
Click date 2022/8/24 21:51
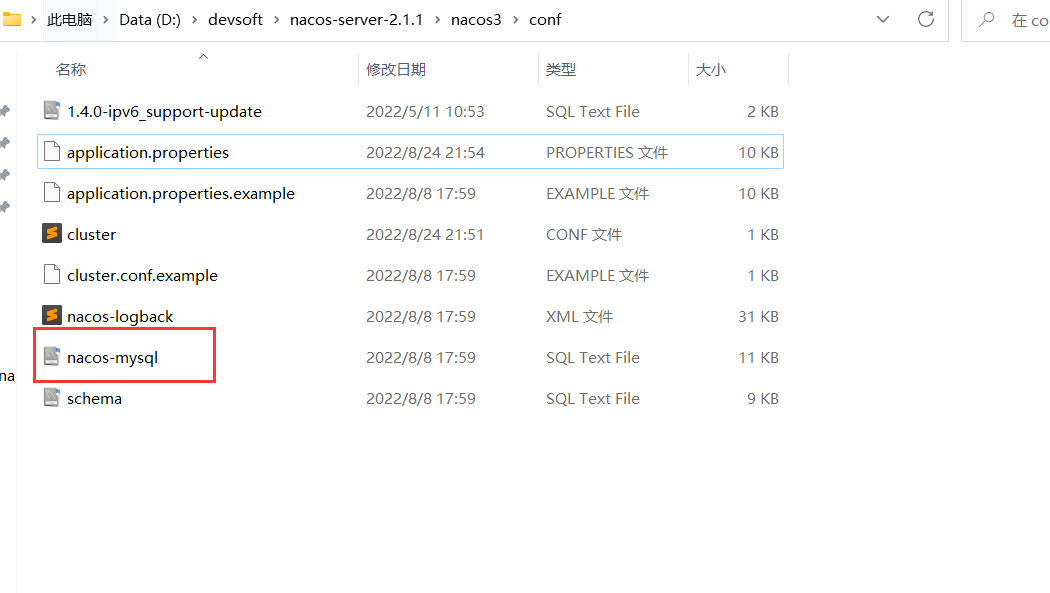(x=425, y=234)
